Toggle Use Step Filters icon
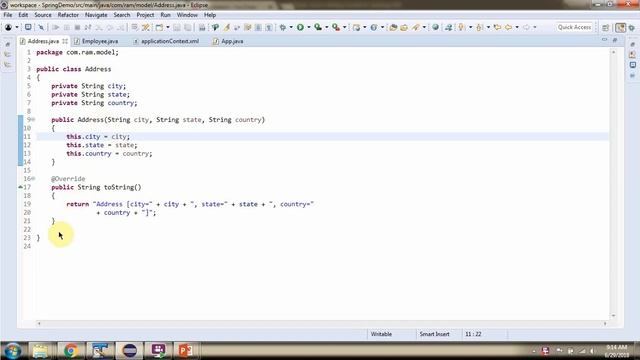This screenshot has width=640, height=360. point(146,27)
